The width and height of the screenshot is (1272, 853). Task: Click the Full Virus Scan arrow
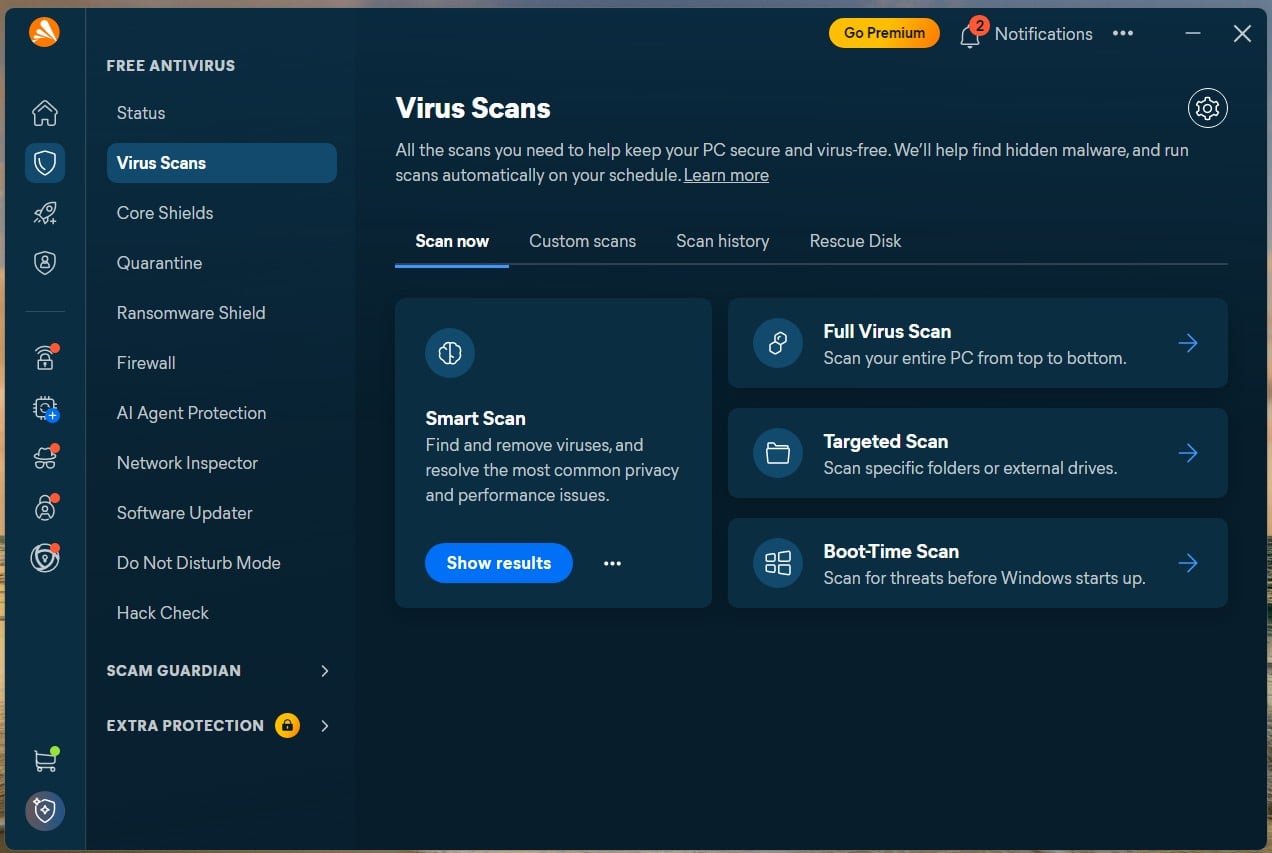click(1188, 343)
